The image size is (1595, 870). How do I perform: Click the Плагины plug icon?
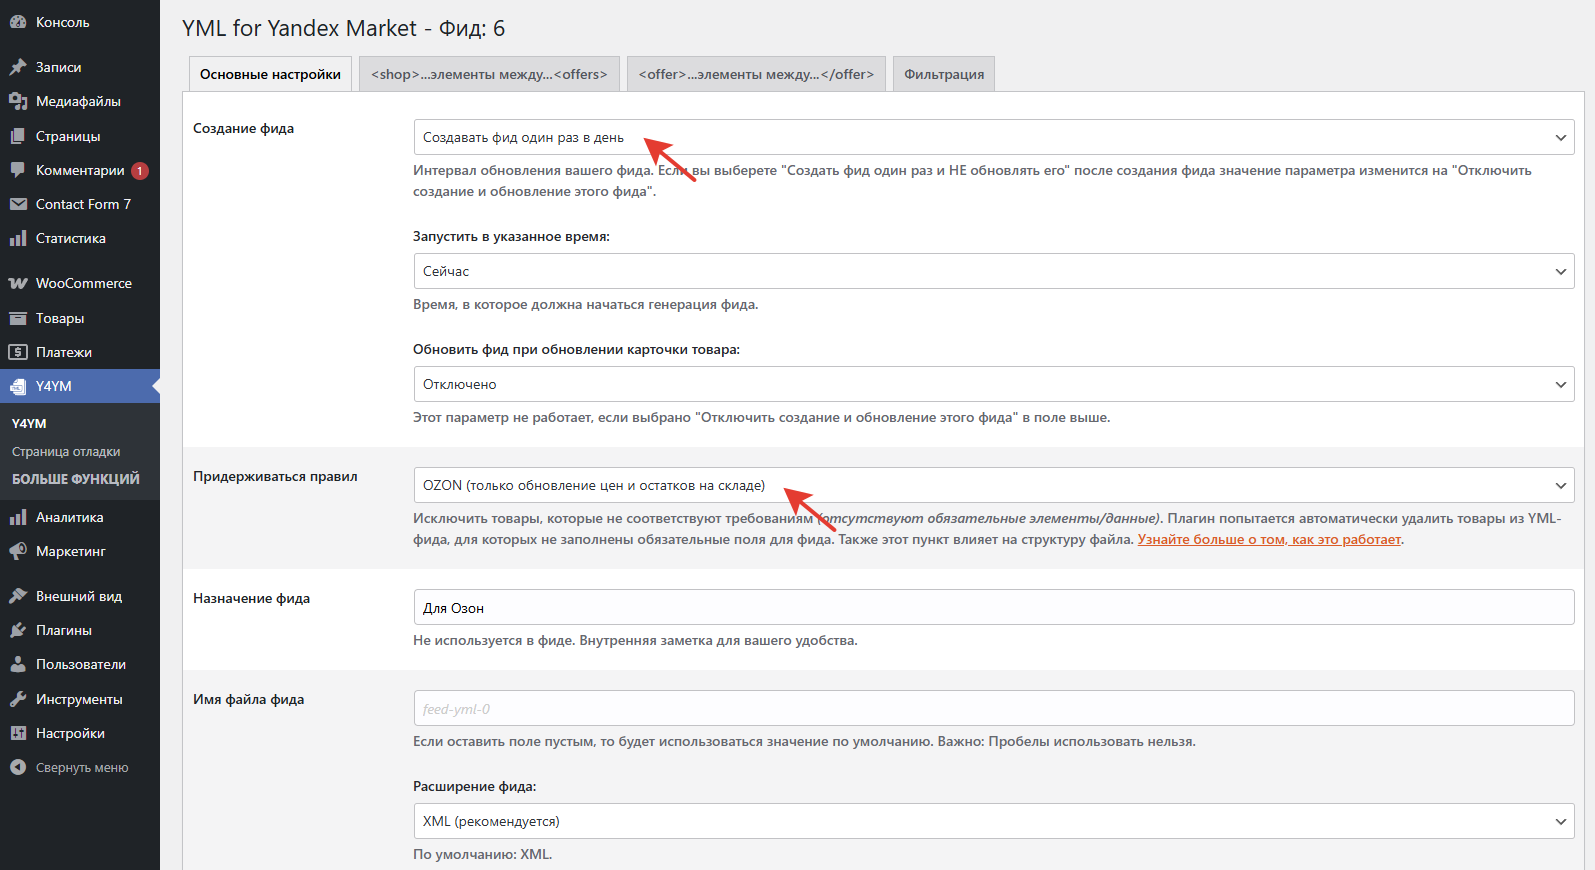coord(18,630)
